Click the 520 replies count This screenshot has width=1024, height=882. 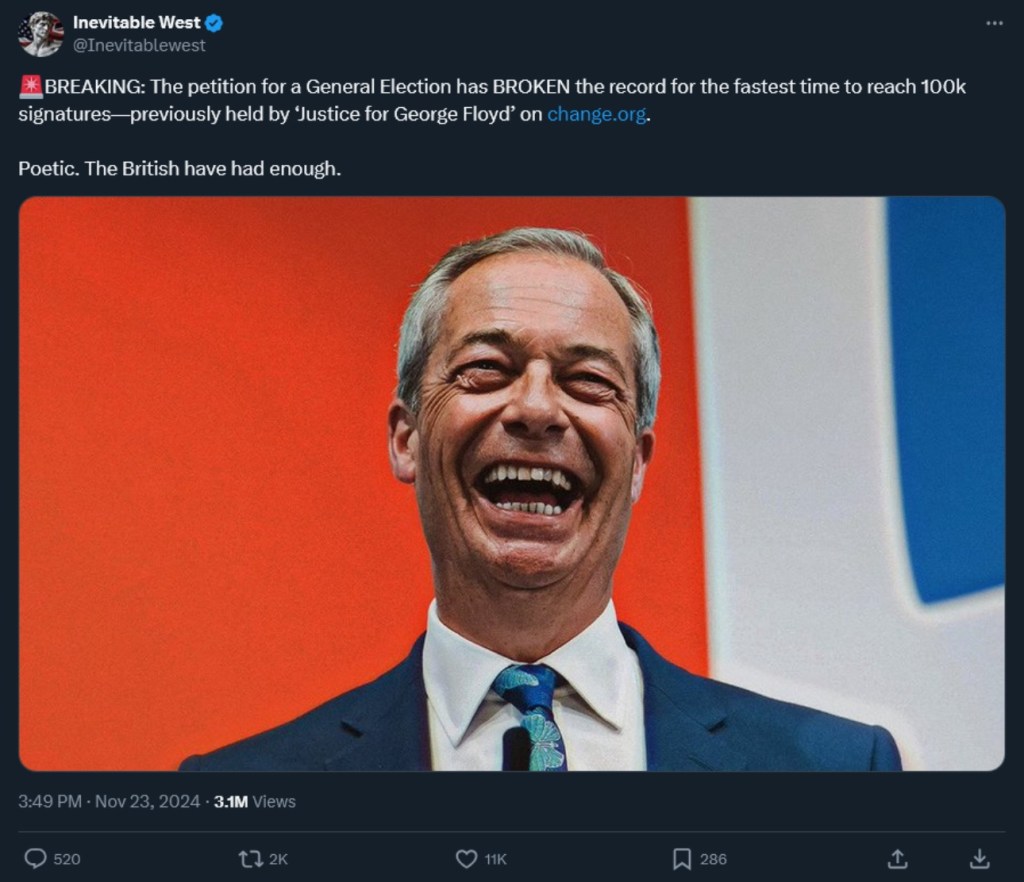(67, 859)
